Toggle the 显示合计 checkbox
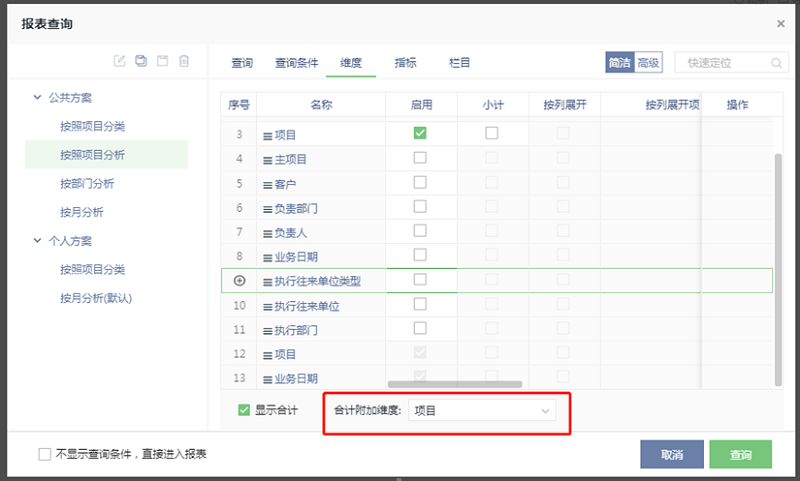 coord(244,410)
